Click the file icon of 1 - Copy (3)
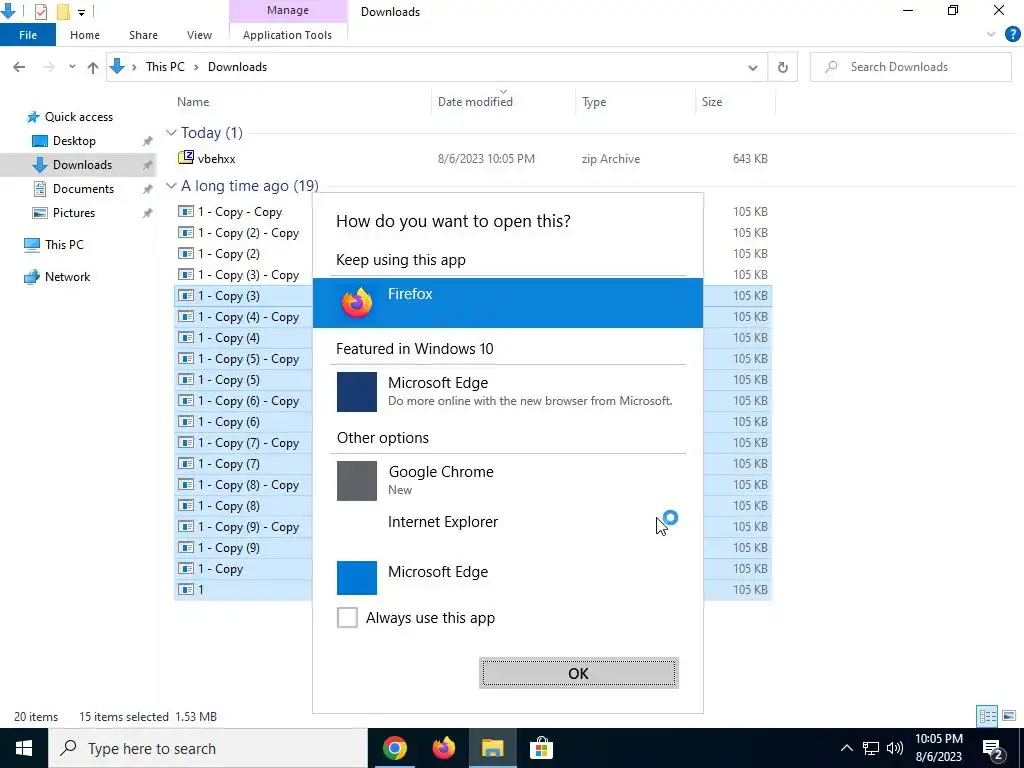 click(x=186, y=296)
